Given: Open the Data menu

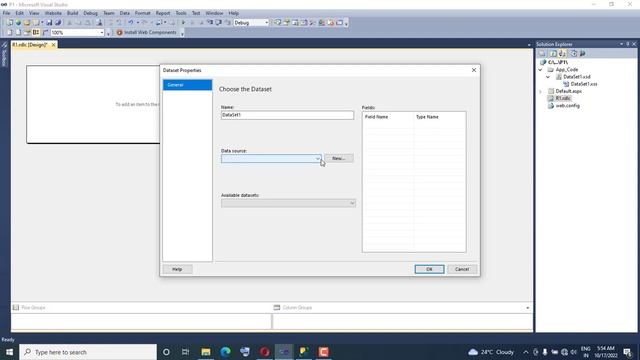Looking at the screenshot, I should click(x=124, y=13).
